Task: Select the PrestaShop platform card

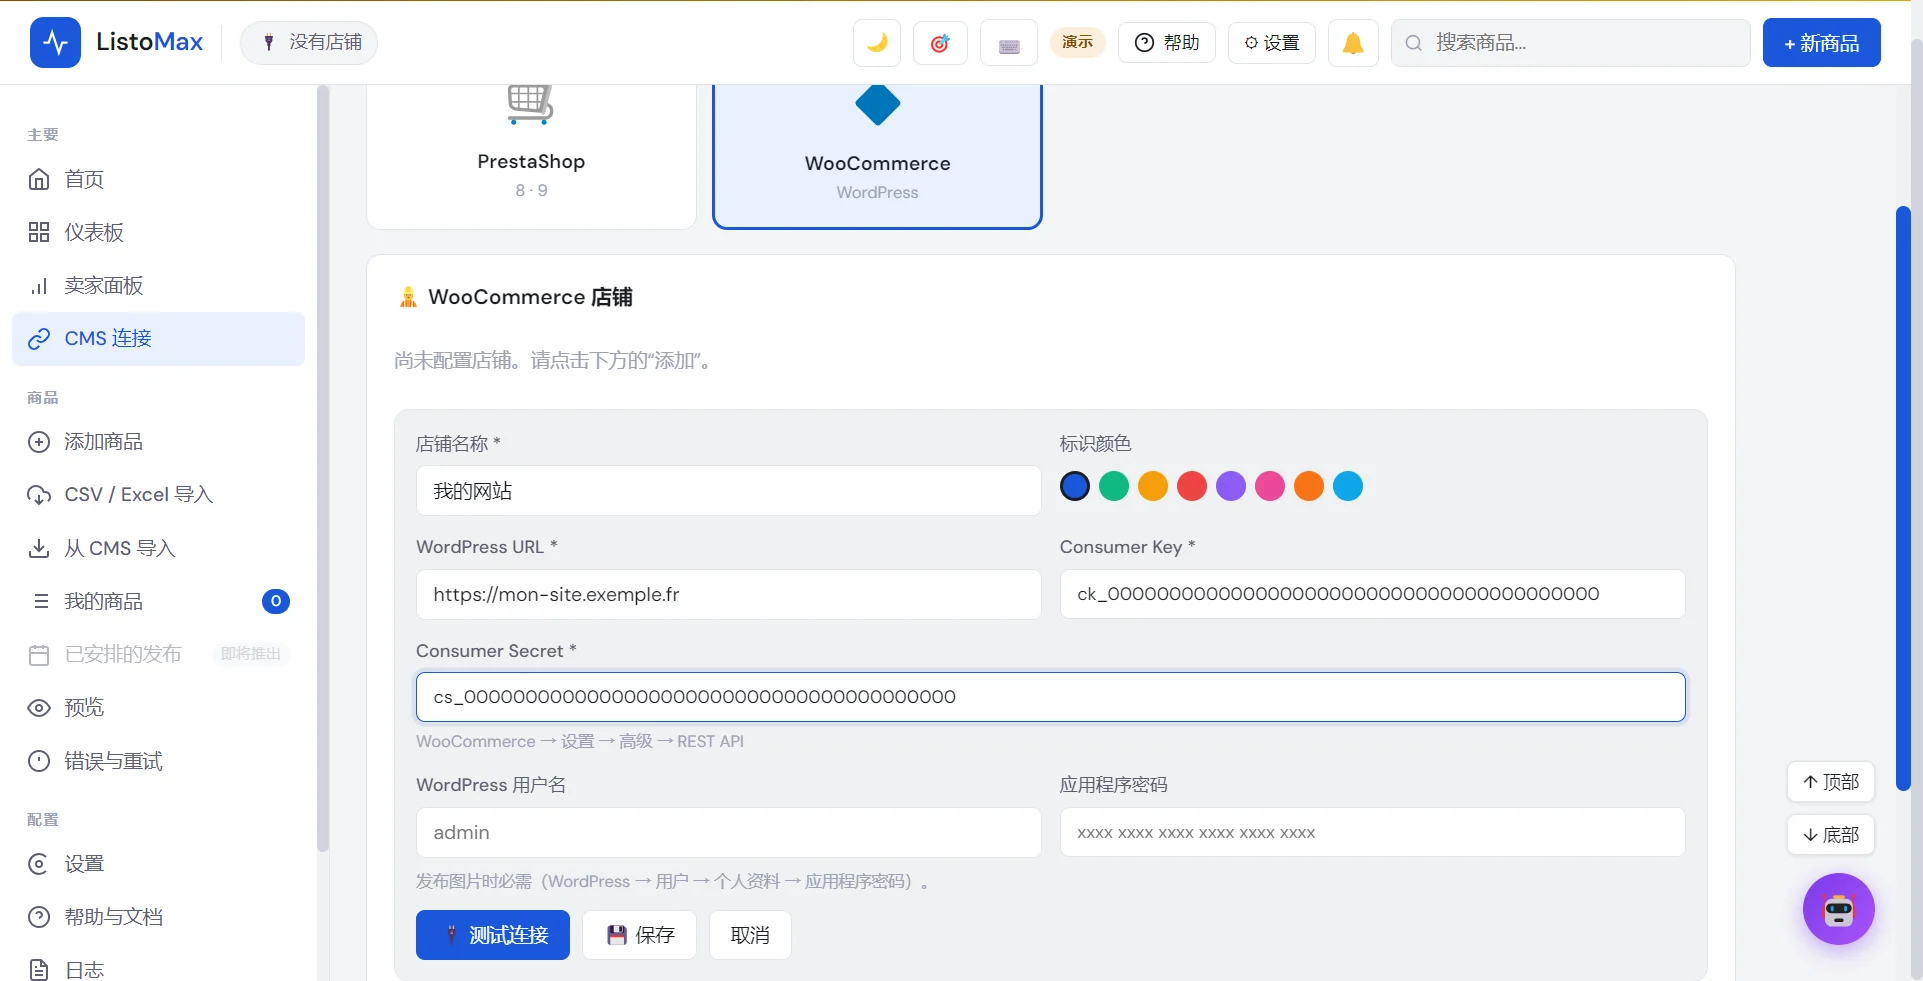Action: point(531,155)
